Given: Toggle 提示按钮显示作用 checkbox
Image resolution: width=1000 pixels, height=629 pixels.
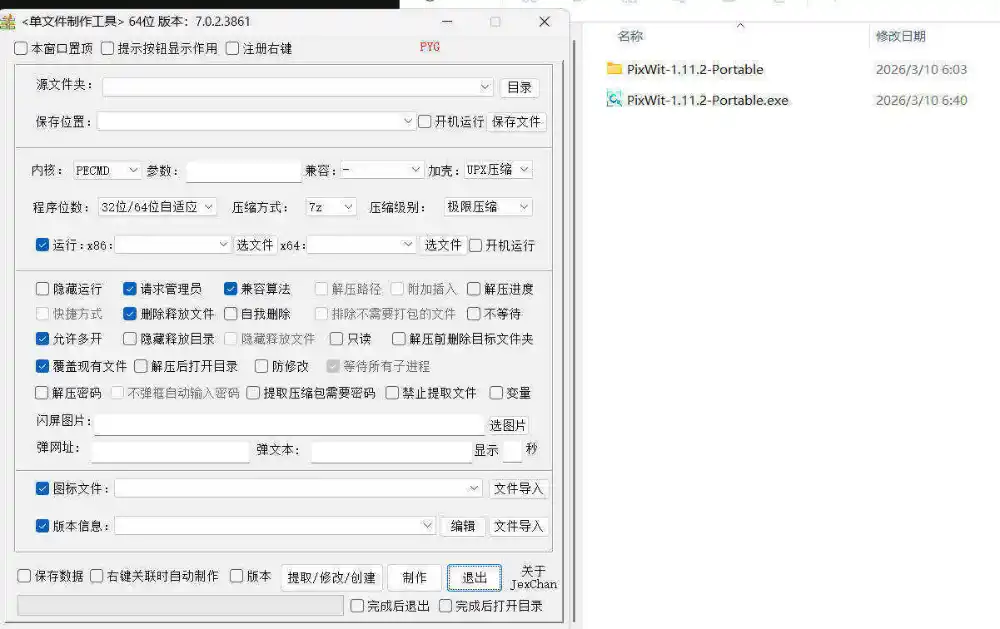Looking at the screenshot, I should tap(107, 48).
